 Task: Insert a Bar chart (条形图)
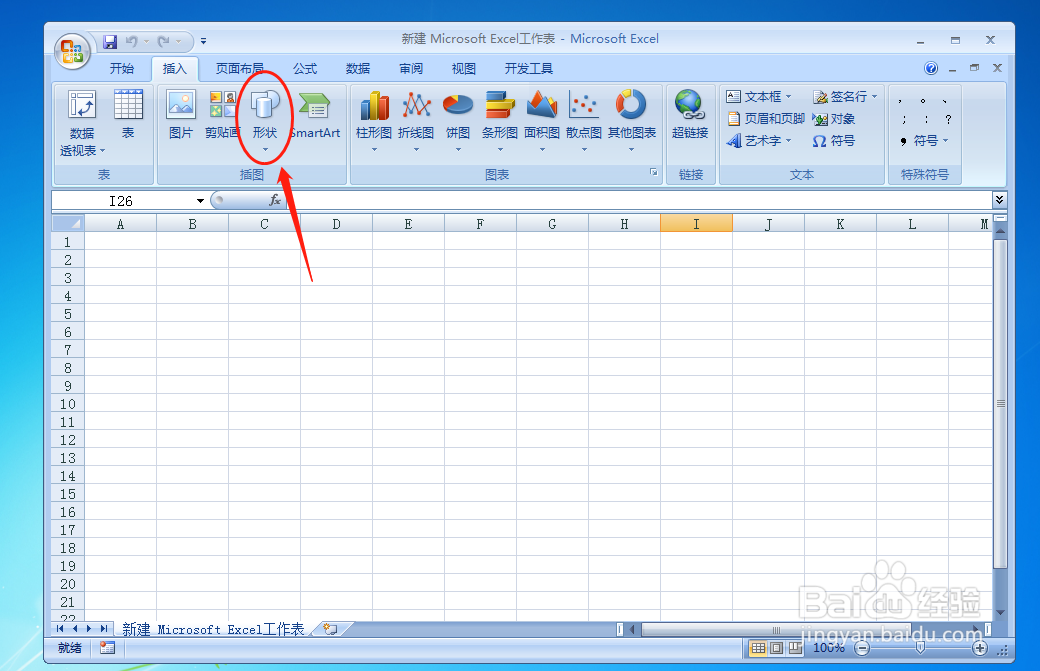pos(499,120)
